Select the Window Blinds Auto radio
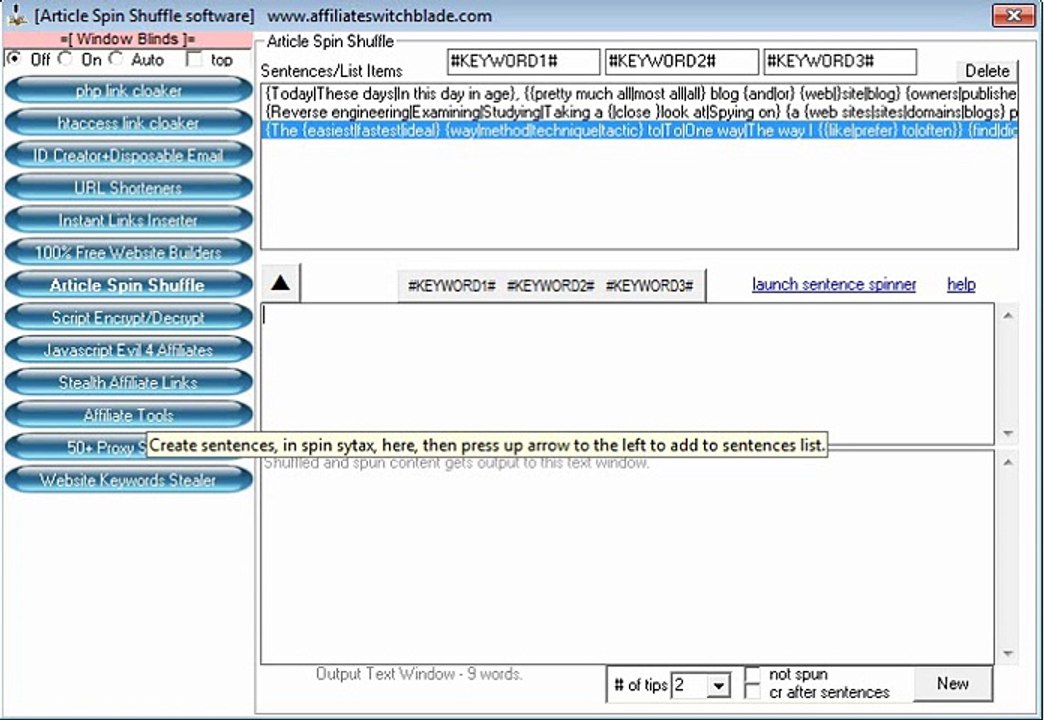The image size is (1044, 720). (x=116, y=59)
